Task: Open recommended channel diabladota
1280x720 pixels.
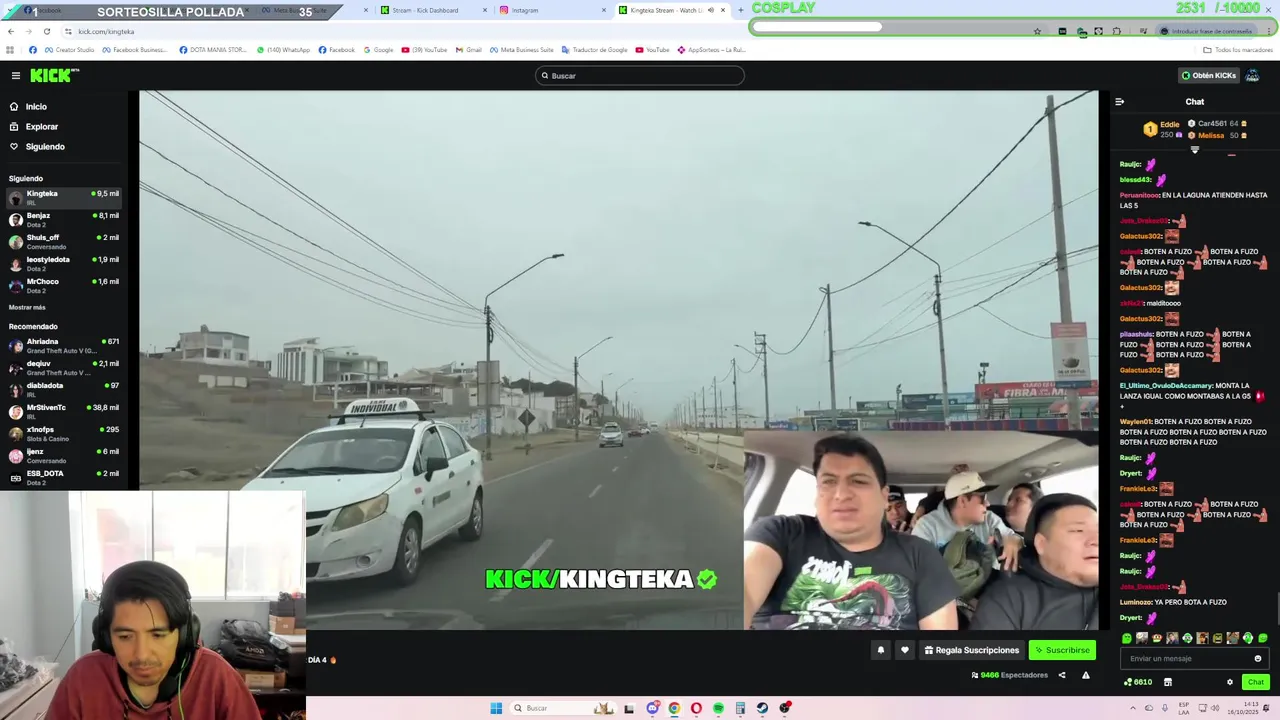Action: [x=64, y=389]
